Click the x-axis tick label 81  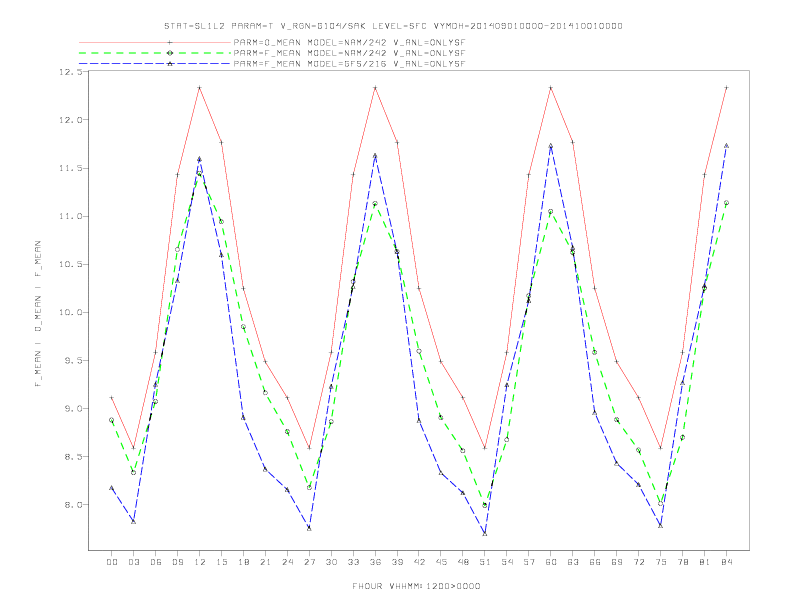click(705, 562)
